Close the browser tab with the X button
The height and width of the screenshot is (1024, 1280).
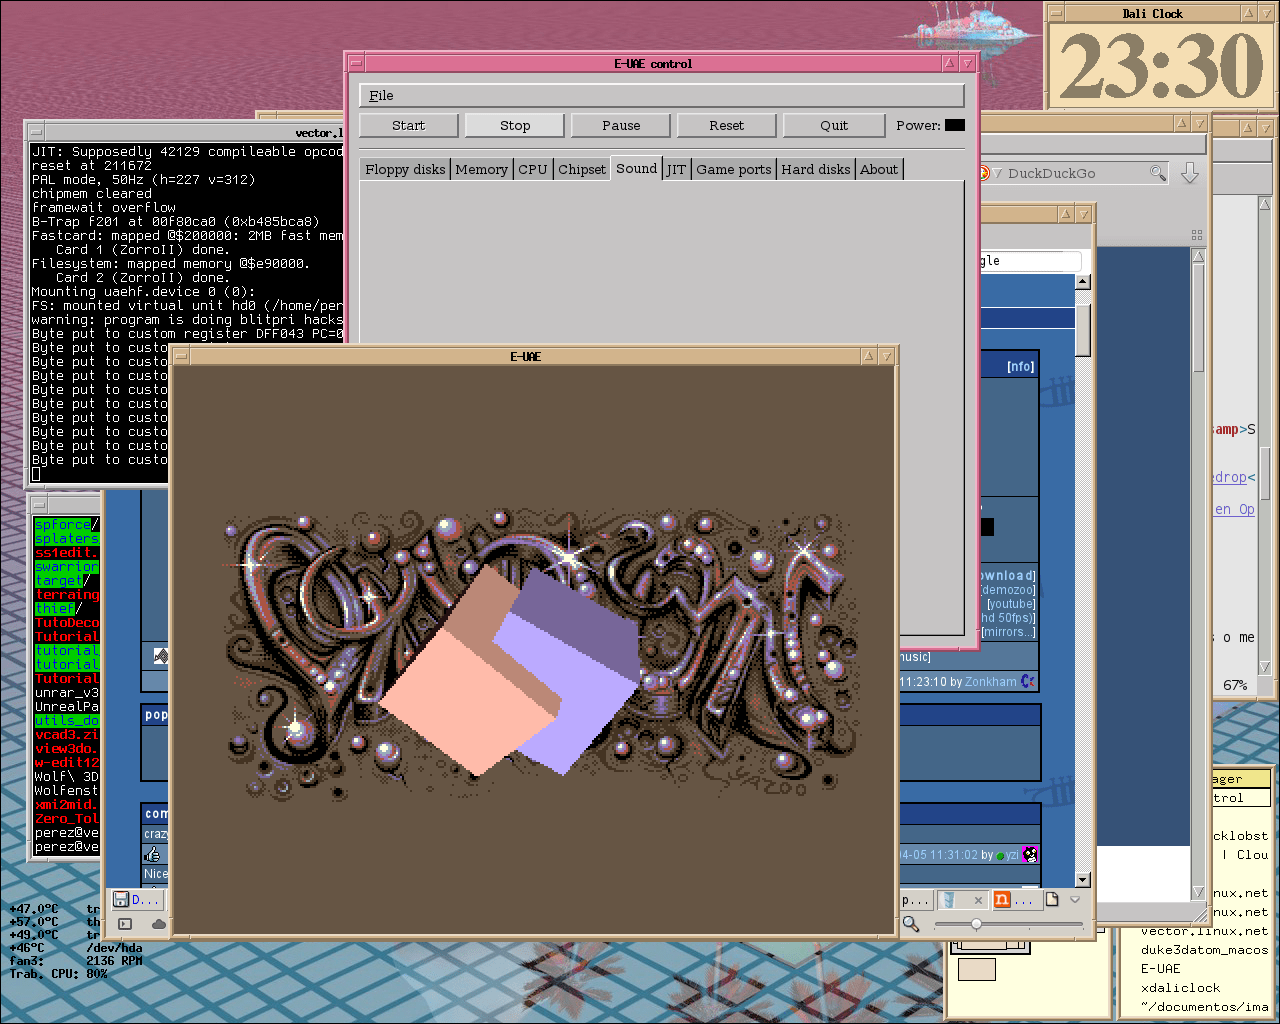click(x=978, y=900)
